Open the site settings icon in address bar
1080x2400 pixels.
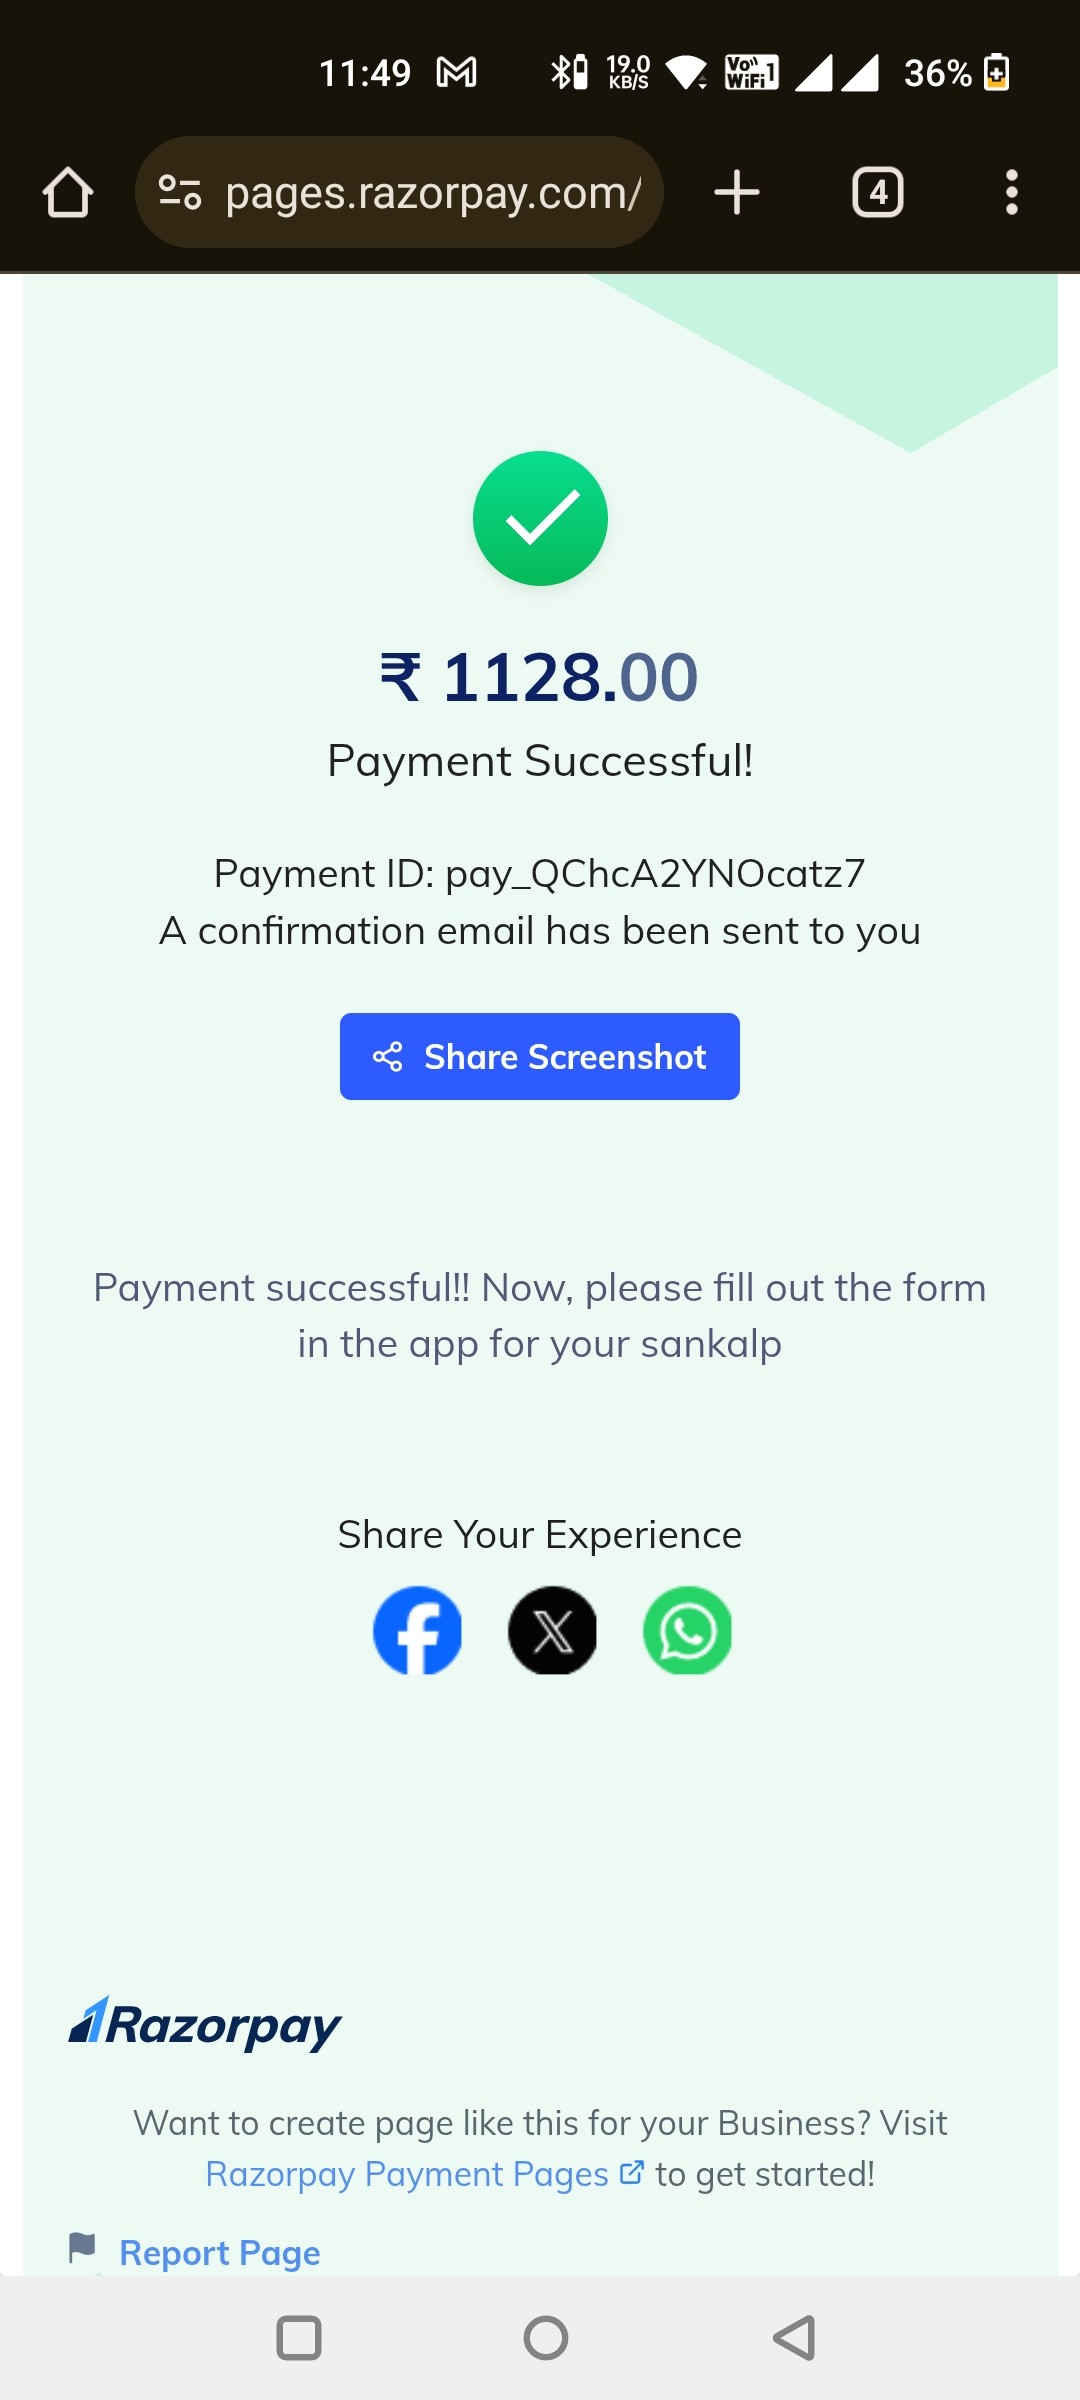pyautogui.click(x=181, y=192)
